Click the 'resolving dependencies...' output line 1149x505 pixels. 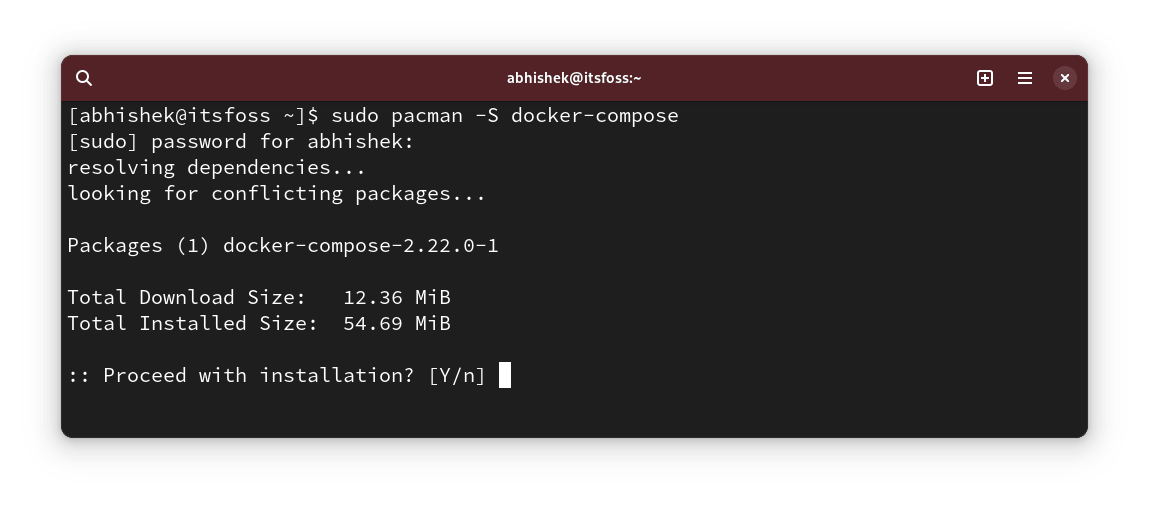(216, 167)
